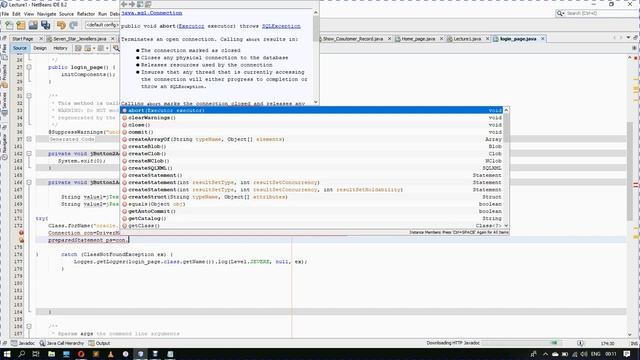Image resolution: width=640 pixels, height=360 pixels.
Task: Select getCatalog() completion item
Action: pos(312,219)
